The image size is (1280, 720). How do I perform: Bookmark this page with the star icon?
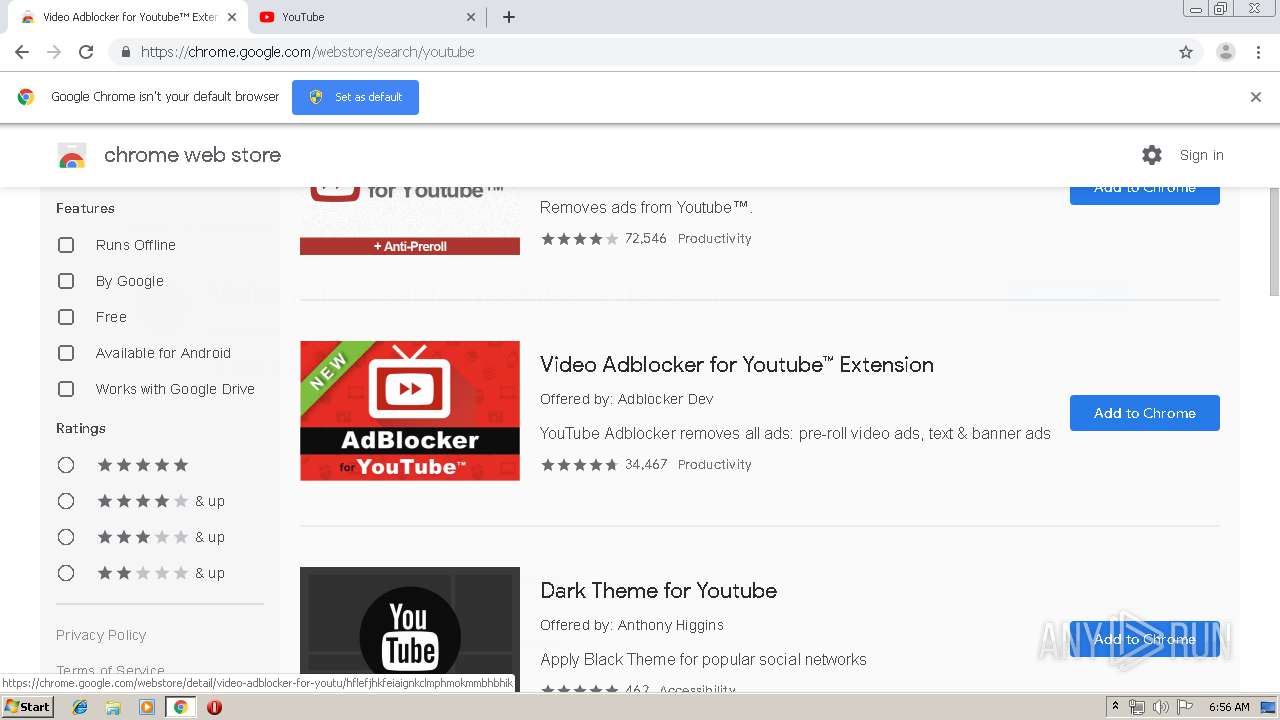click(1186, 52)
